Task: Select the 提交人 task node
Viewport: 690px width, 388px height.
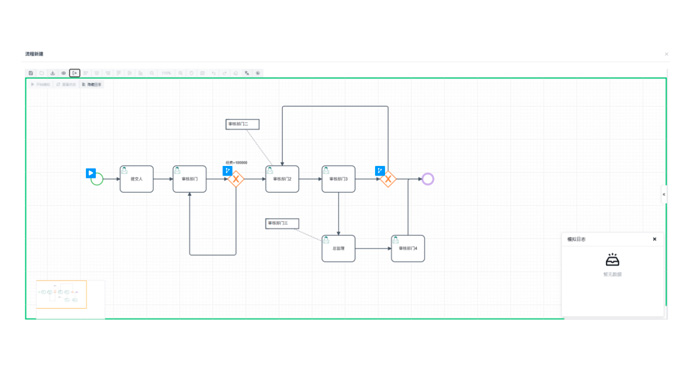Action: coord(137,179)
